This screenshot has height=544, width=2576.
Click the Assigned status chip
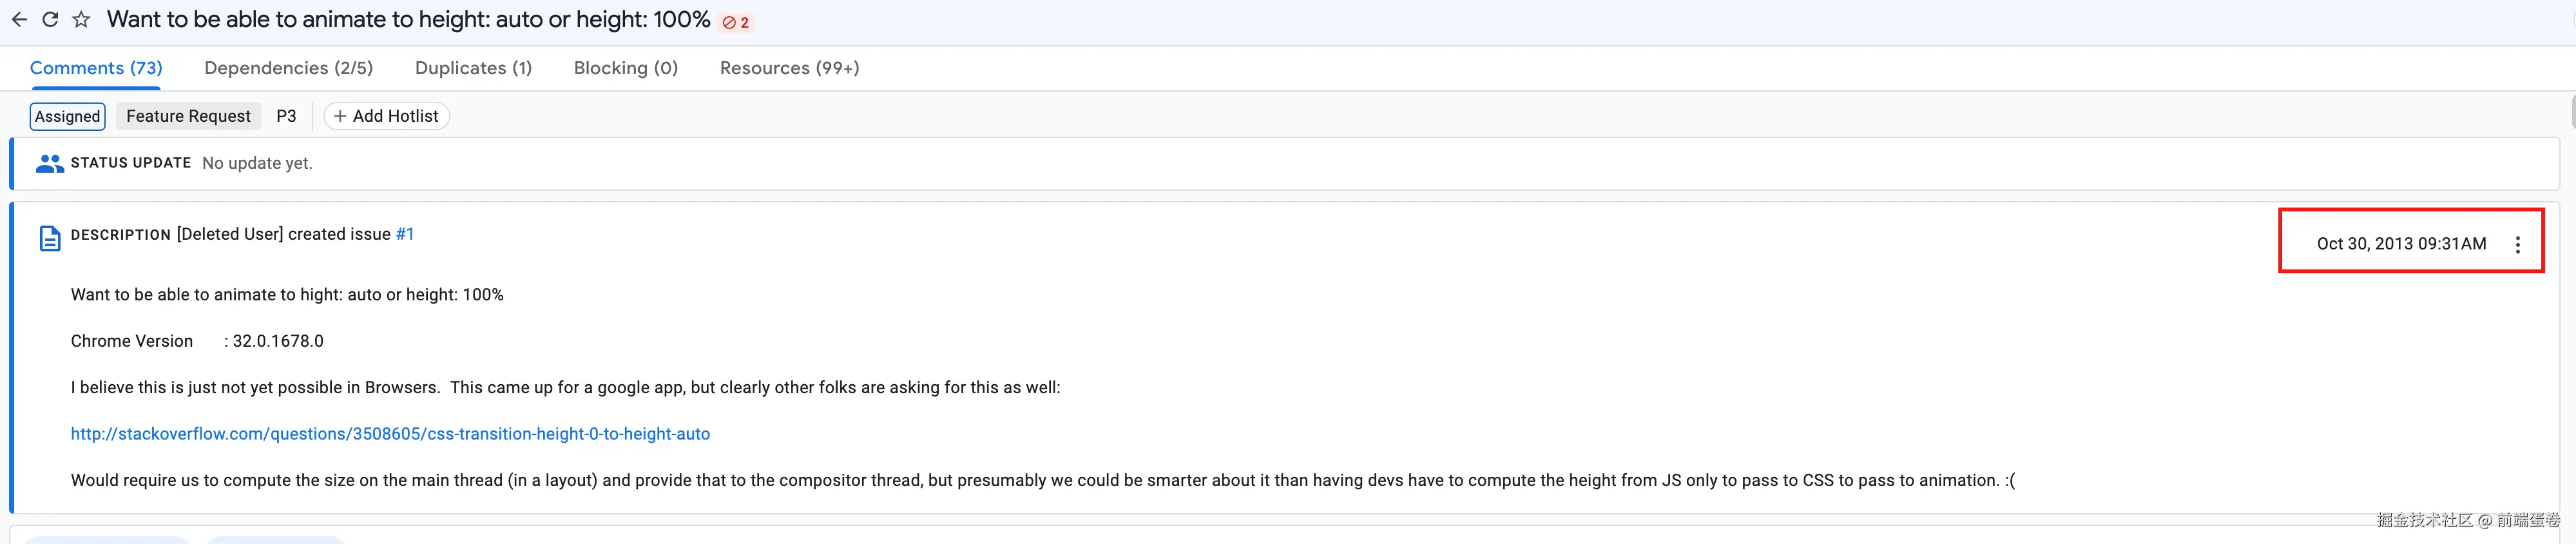pyautogui.click(x=67, y=116)
